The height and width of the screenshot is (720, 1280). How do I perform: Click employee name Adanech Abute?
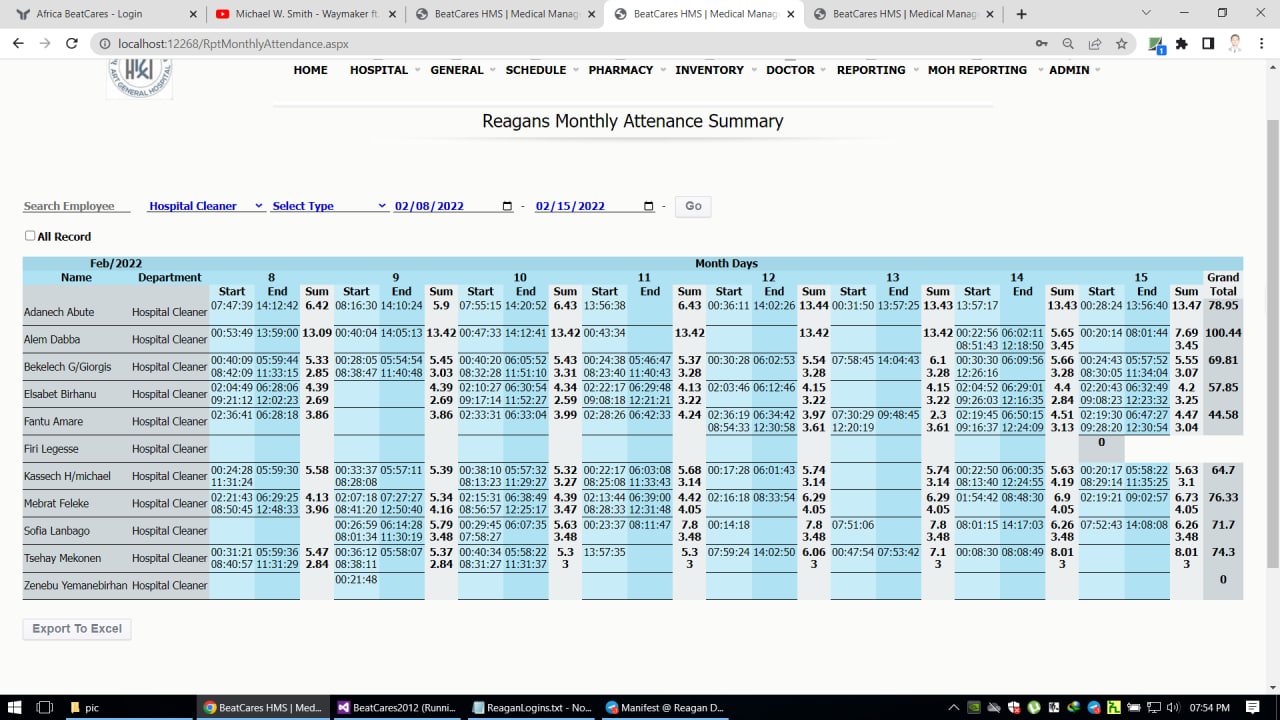59,312
